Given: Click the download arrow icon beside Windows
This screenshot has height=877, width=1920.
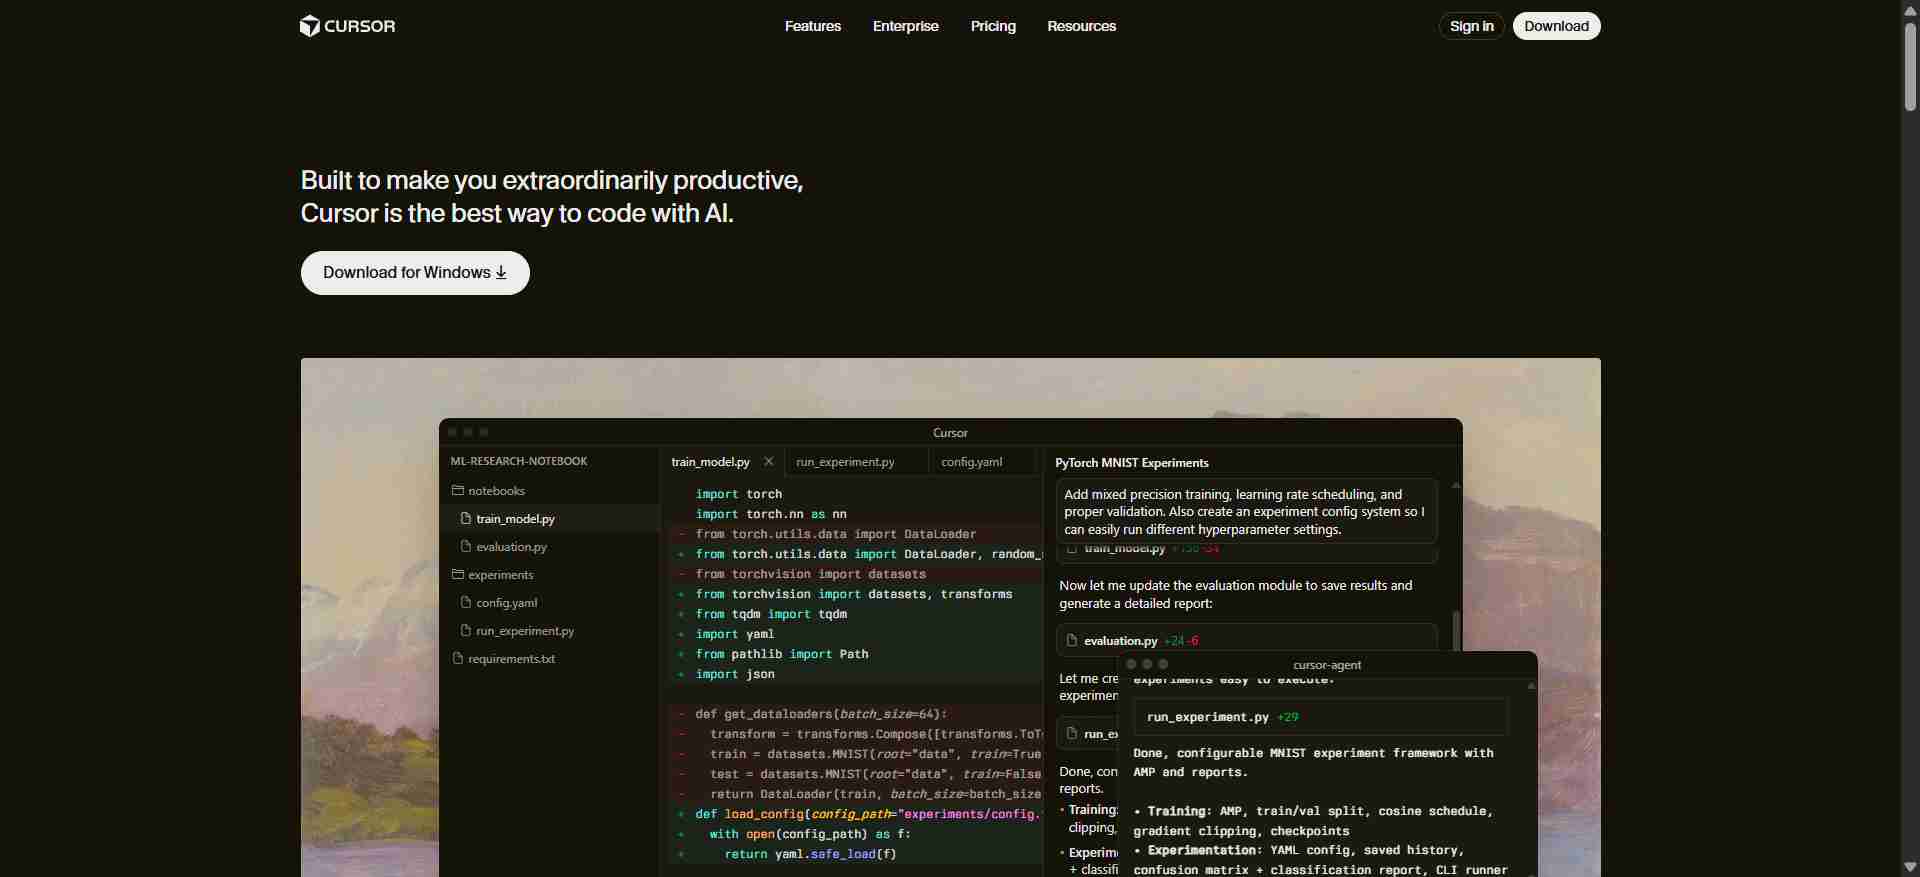Looking at the screenshot, I should (501, 273).
